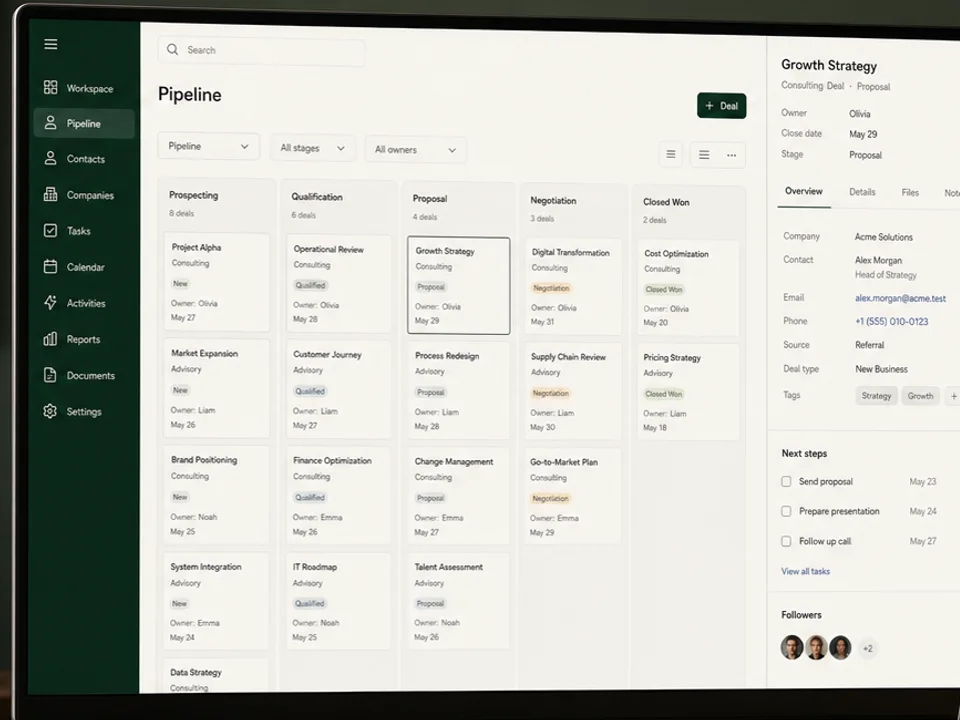The width and height of the screenshot is (960, 720).
Task: Show the +2 additional followers
Action: [868, 648]
